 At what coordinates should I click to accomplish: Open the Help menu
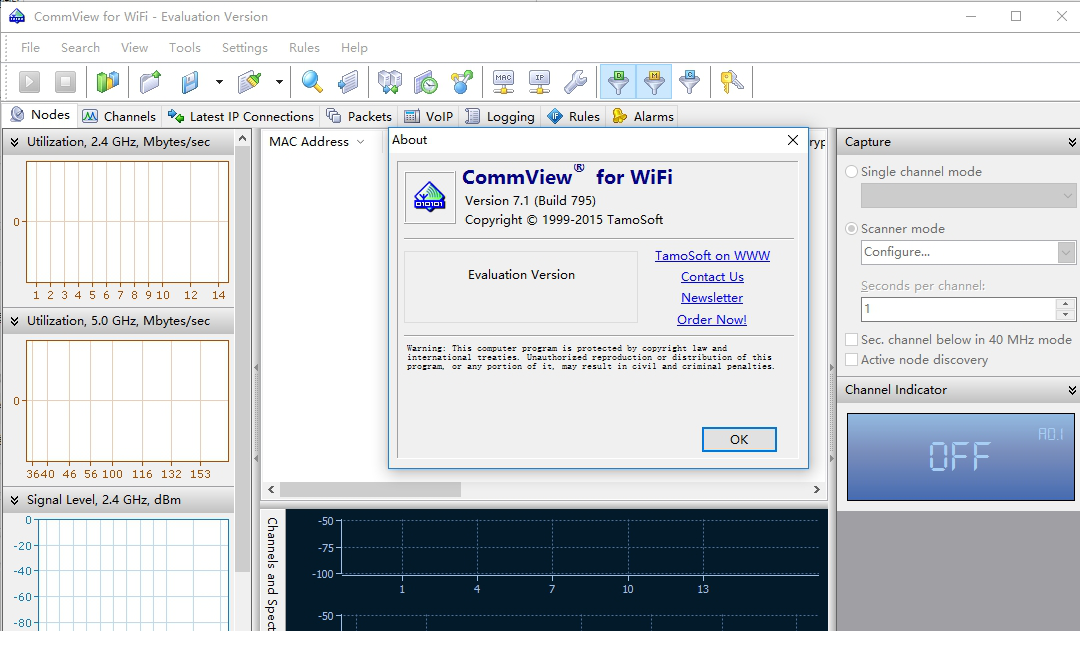pyautogui.click(x=354, y=48)
